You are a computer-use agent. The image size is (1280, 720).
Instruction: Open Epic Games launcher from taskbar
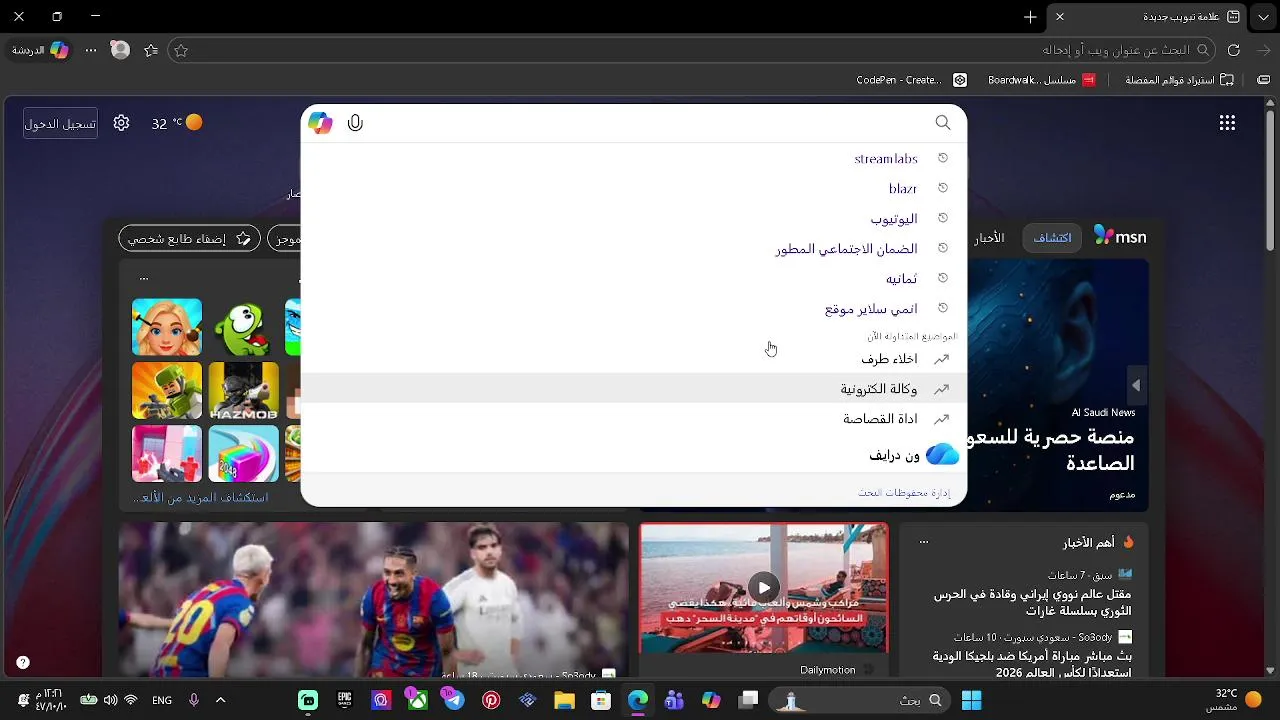tap(345, 700)
